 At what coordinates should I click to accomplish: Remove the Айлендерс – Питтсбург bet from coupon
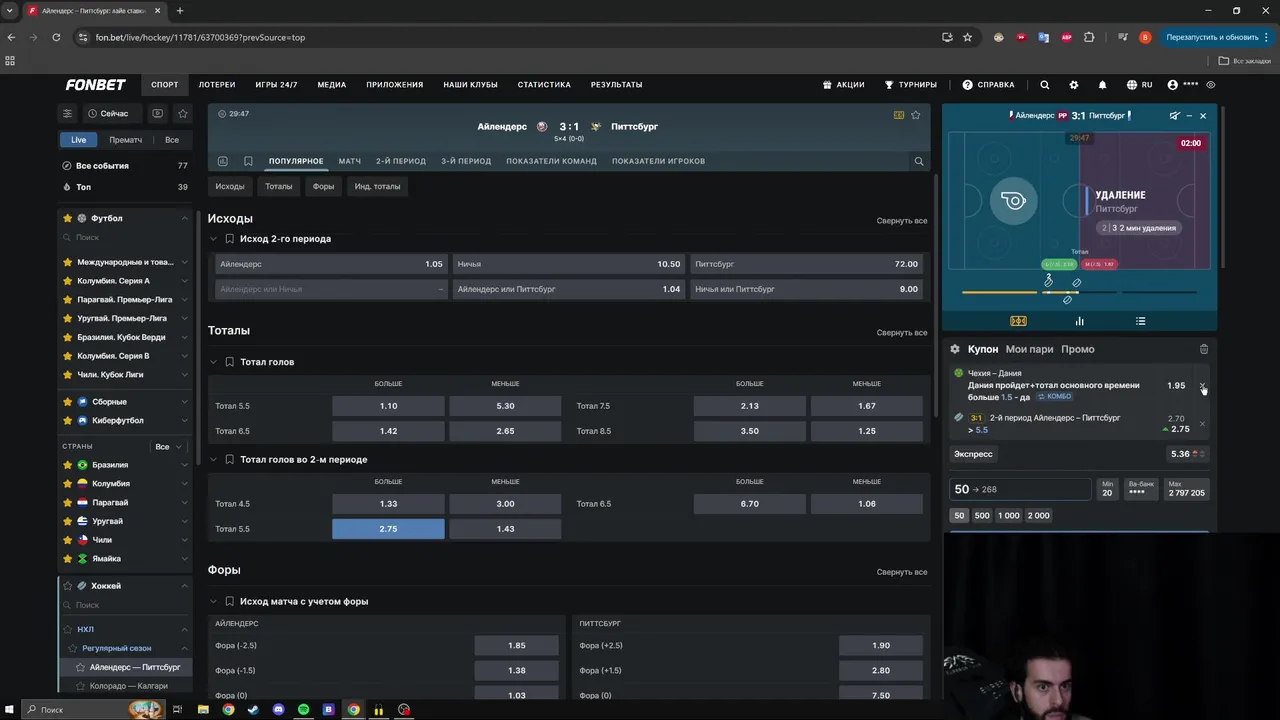coord(1202,424)
